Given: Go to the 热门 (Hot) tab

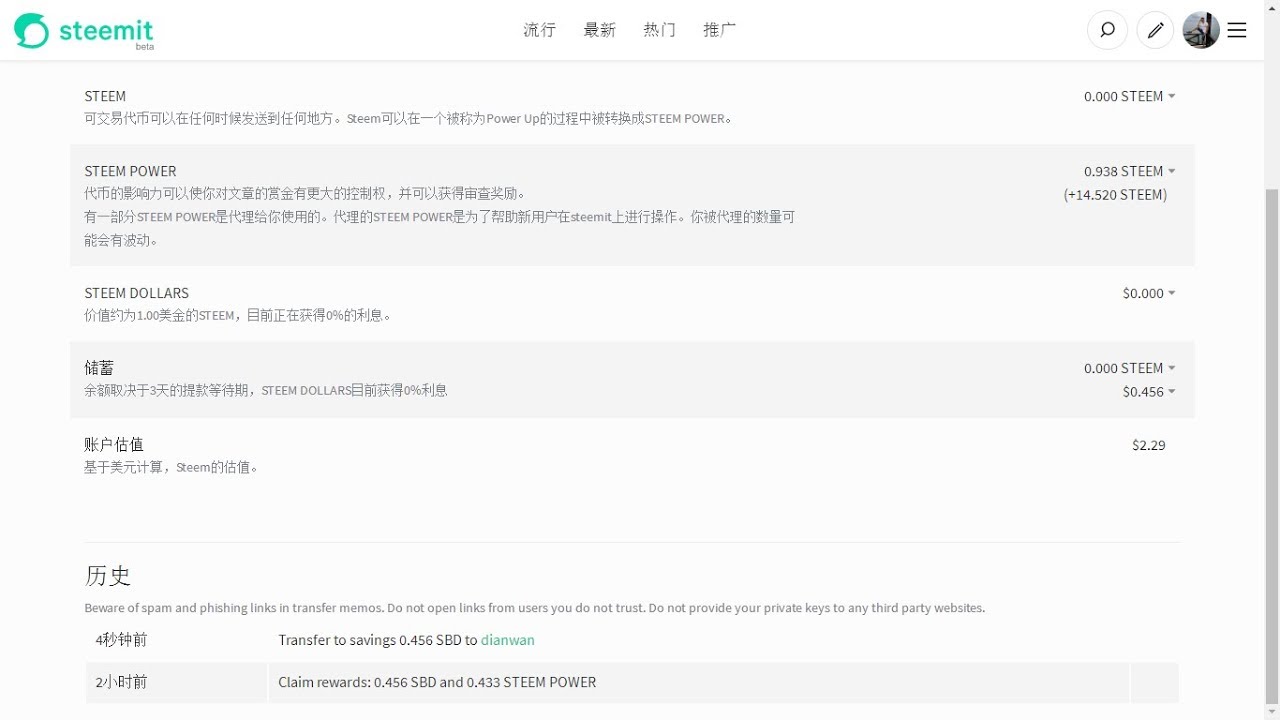Looking at the screenshot, I should point(659,30).
